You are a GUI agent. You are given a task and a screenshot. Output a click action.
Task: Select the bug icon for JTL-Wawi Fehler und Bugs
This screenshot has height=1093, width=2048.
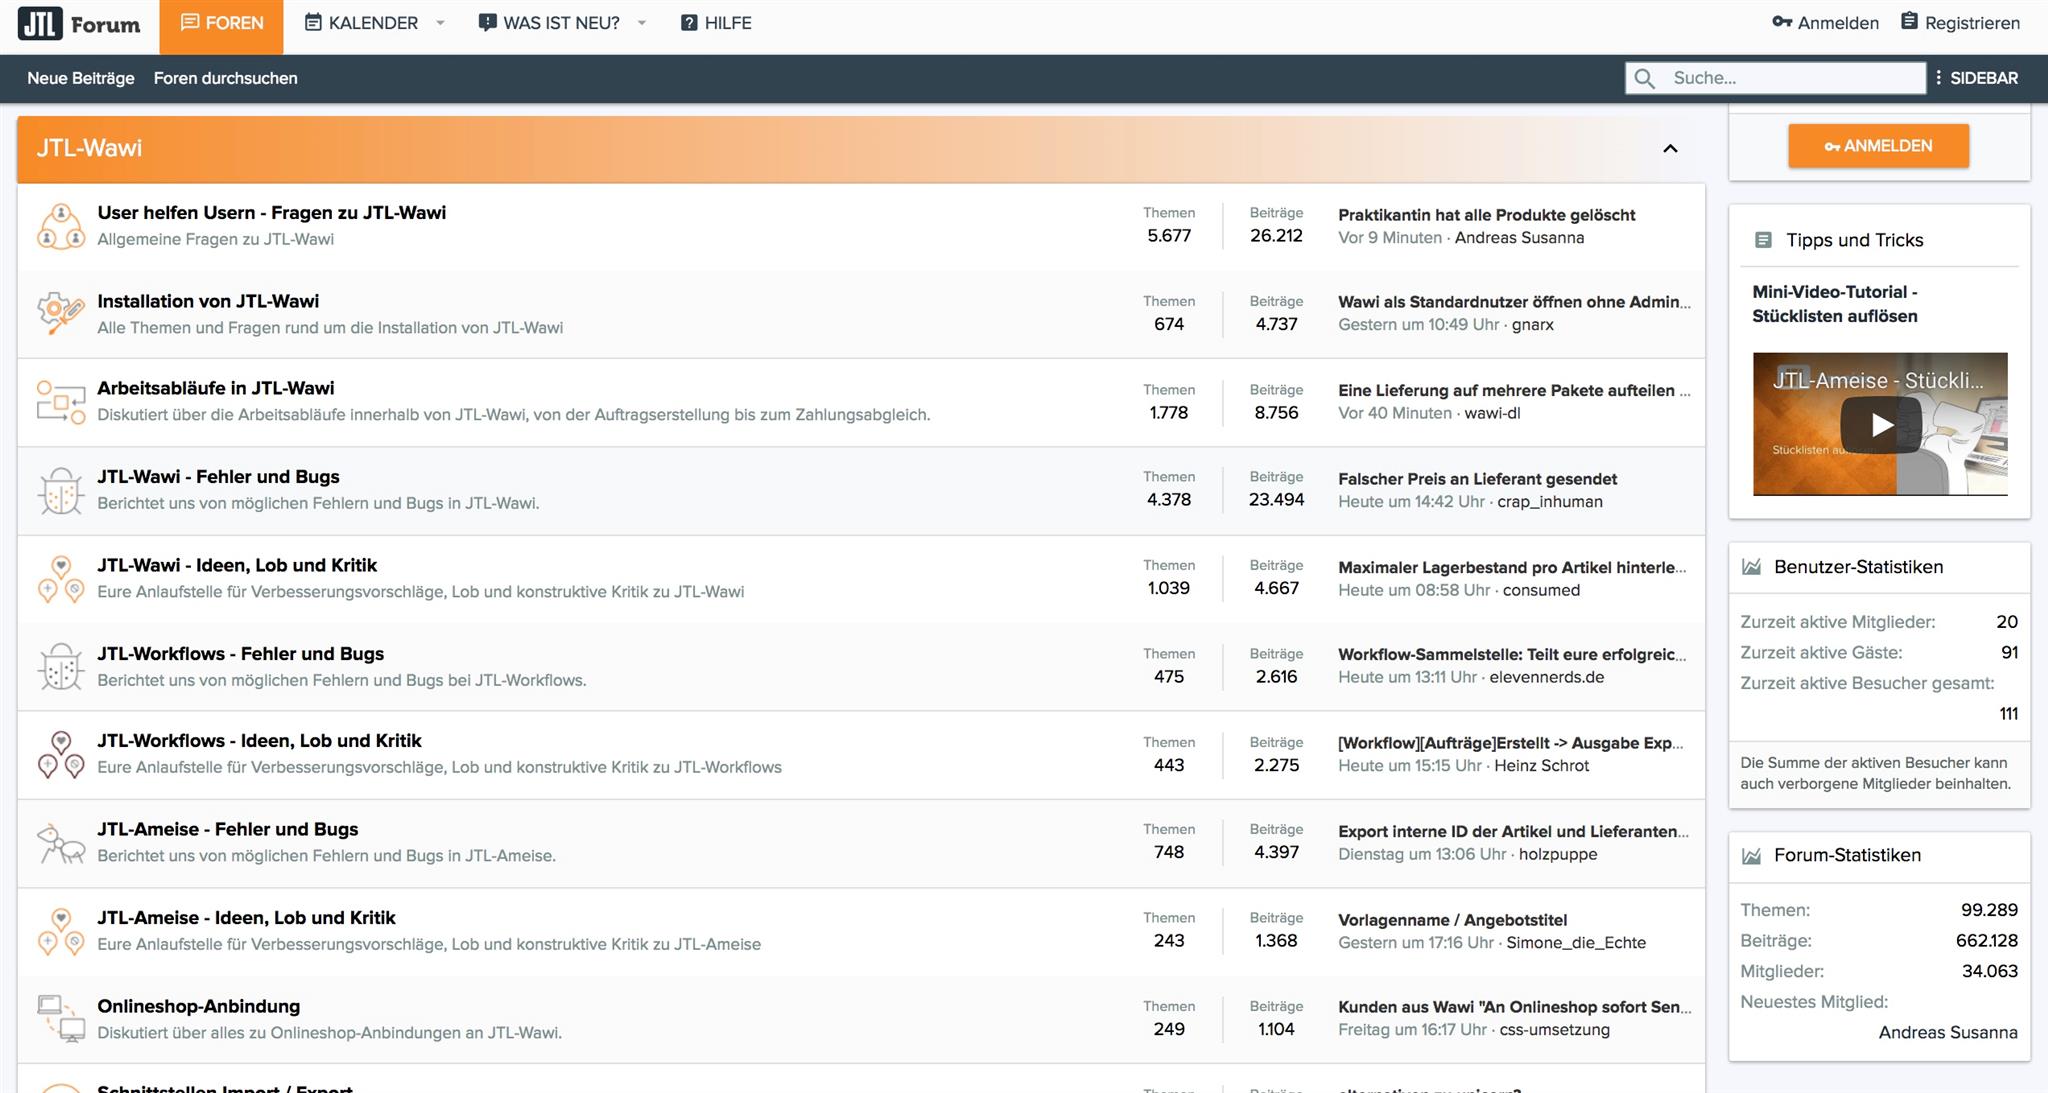(61, 489)
